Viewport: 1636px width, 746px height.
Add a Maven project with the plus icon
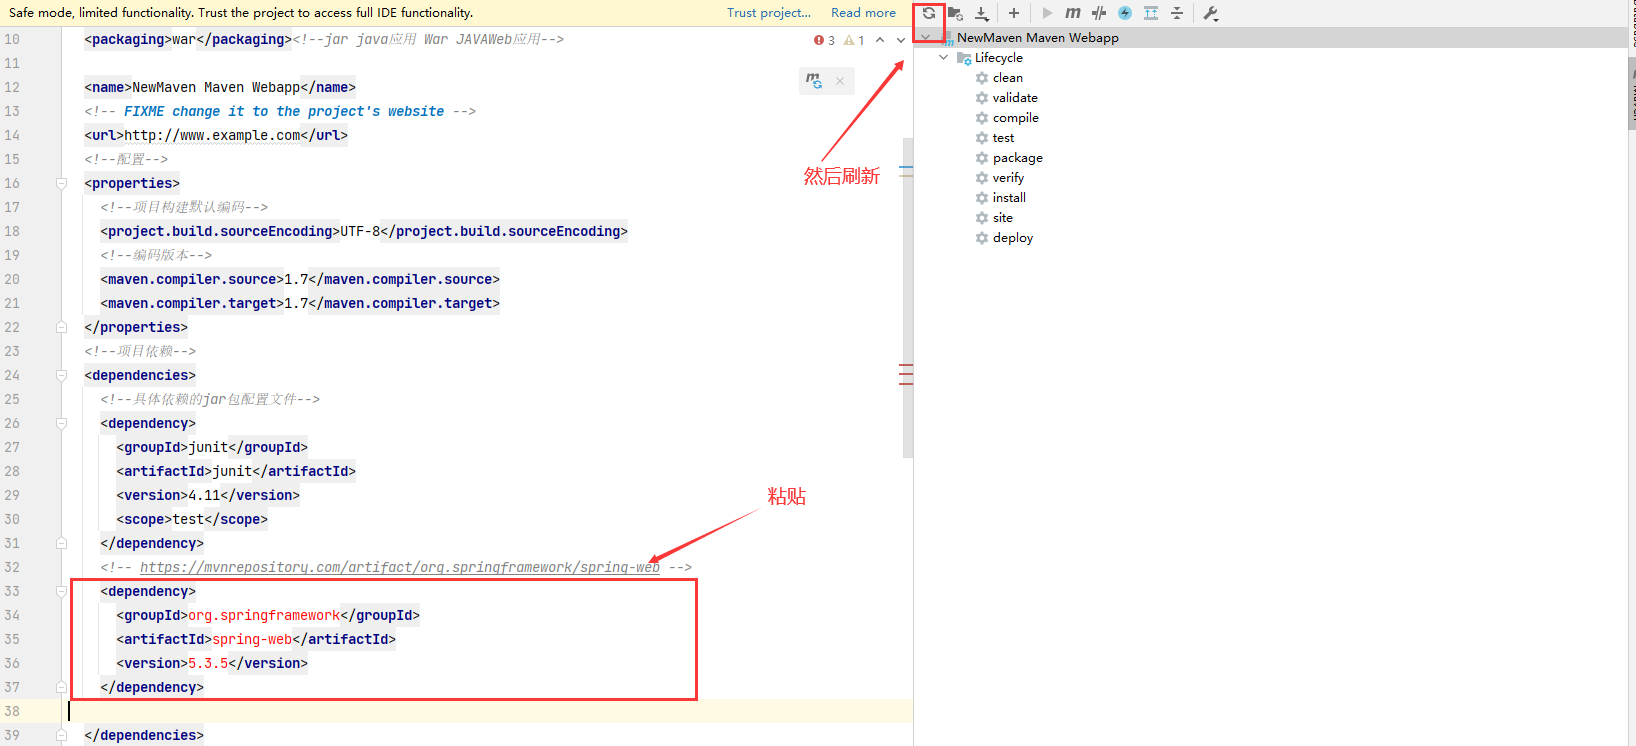click(x=1014, y=13)
